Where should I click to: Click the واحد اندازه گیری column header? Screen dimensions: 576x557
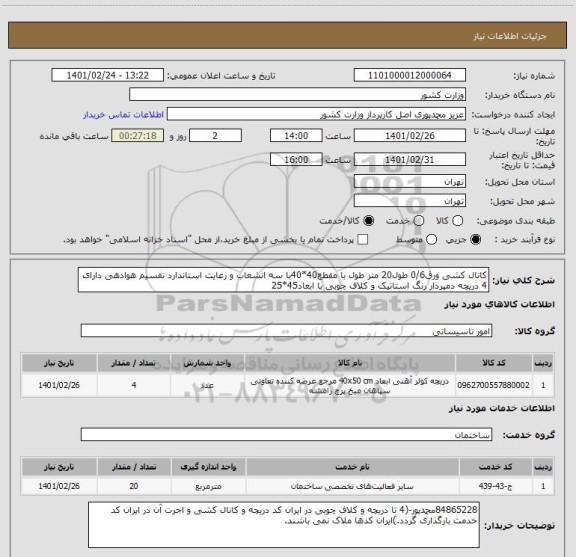coord(208,467)
